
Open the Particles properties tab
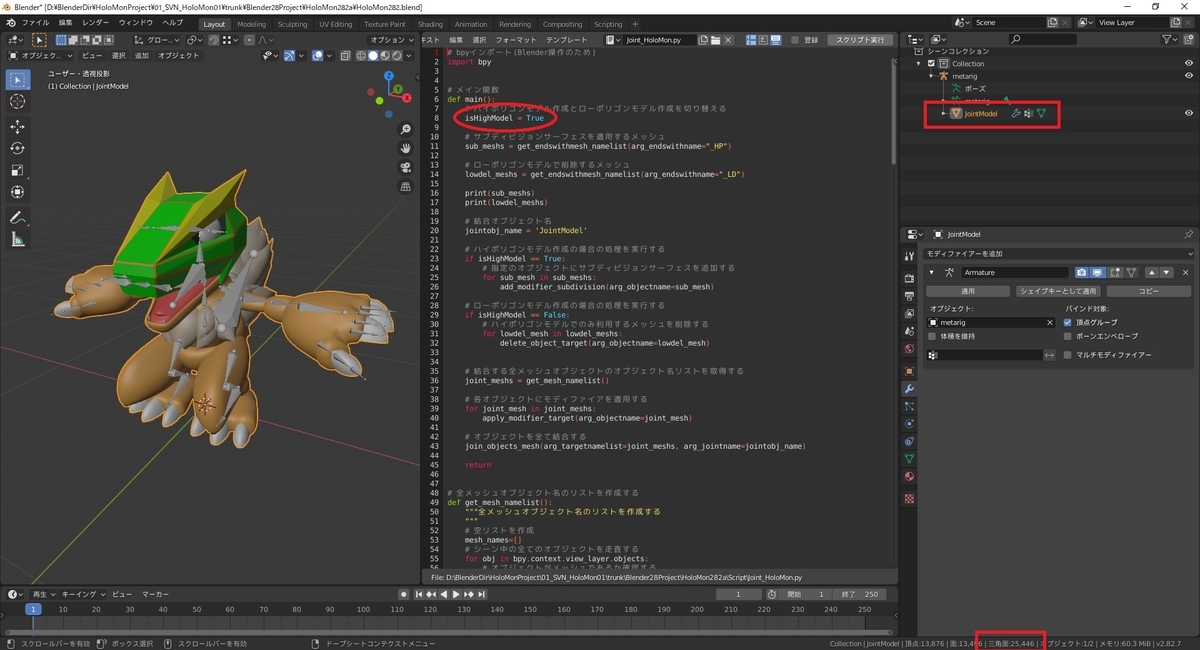[x=909, y=406]
